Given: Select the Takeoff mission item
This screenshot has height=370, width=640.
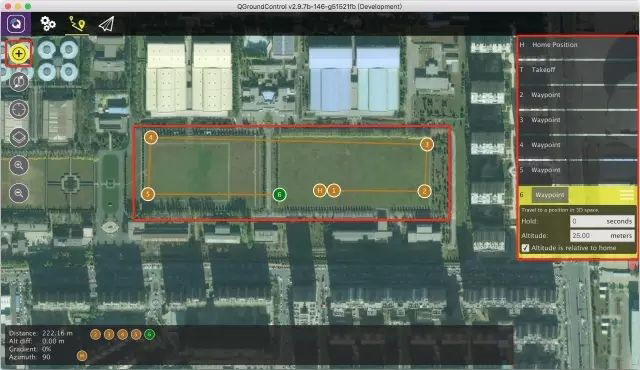Looking at the screenshot, I should click(577, 70).
